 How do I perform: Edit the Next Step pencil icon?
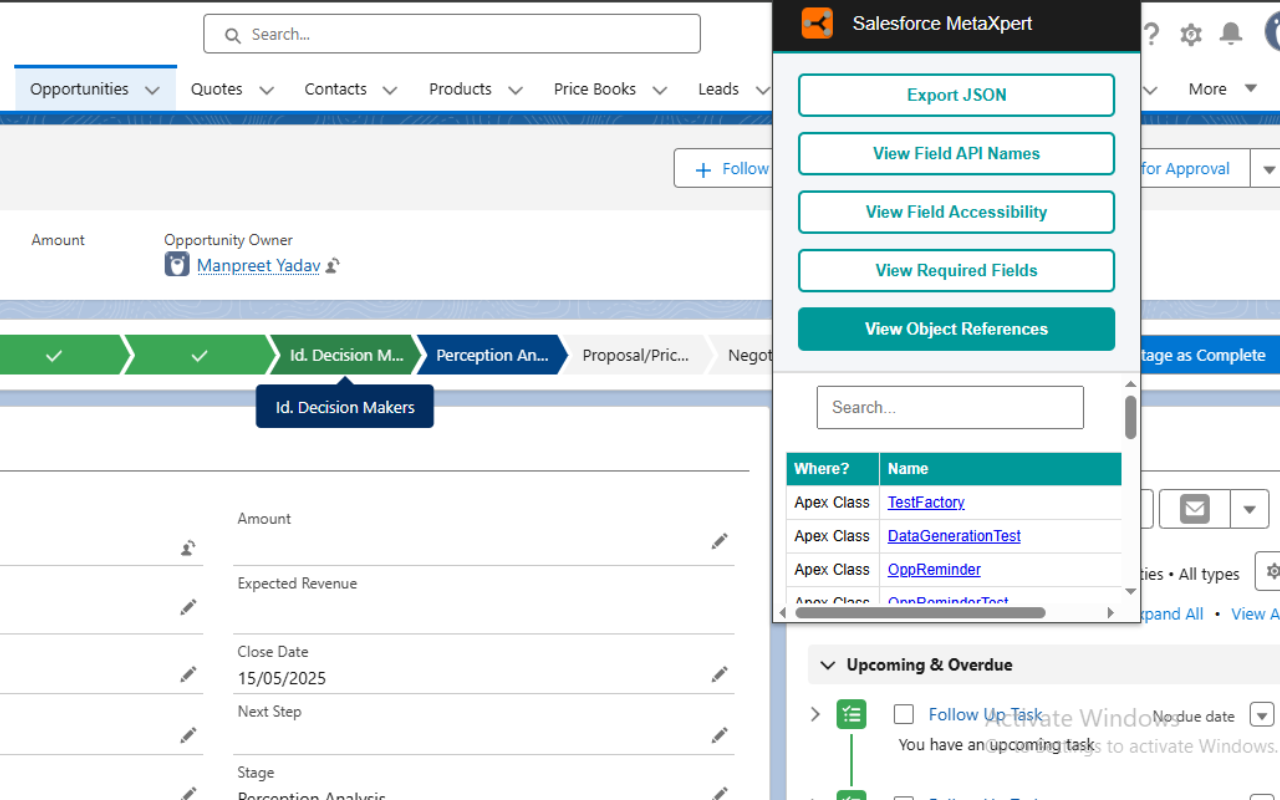click(719, 735)
